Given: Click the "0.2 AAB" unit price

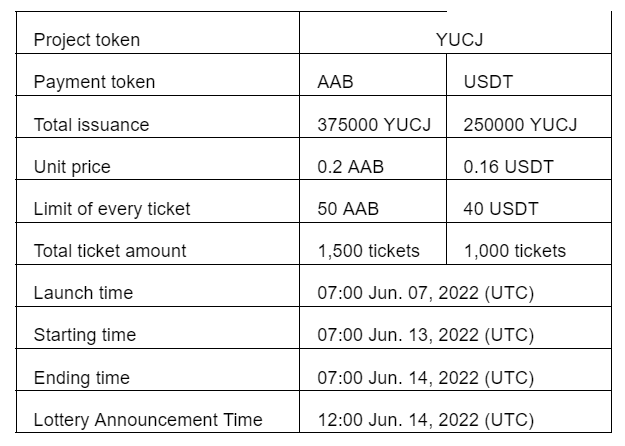Looking at the screenshot, I should tap(350, 167).
